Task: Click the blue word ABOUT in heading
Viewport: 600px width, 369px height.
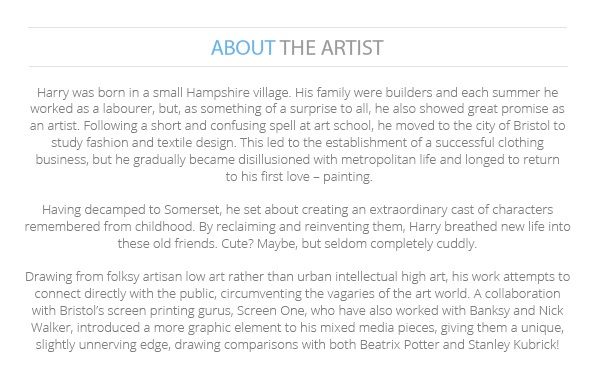Action: click(243, 48)
